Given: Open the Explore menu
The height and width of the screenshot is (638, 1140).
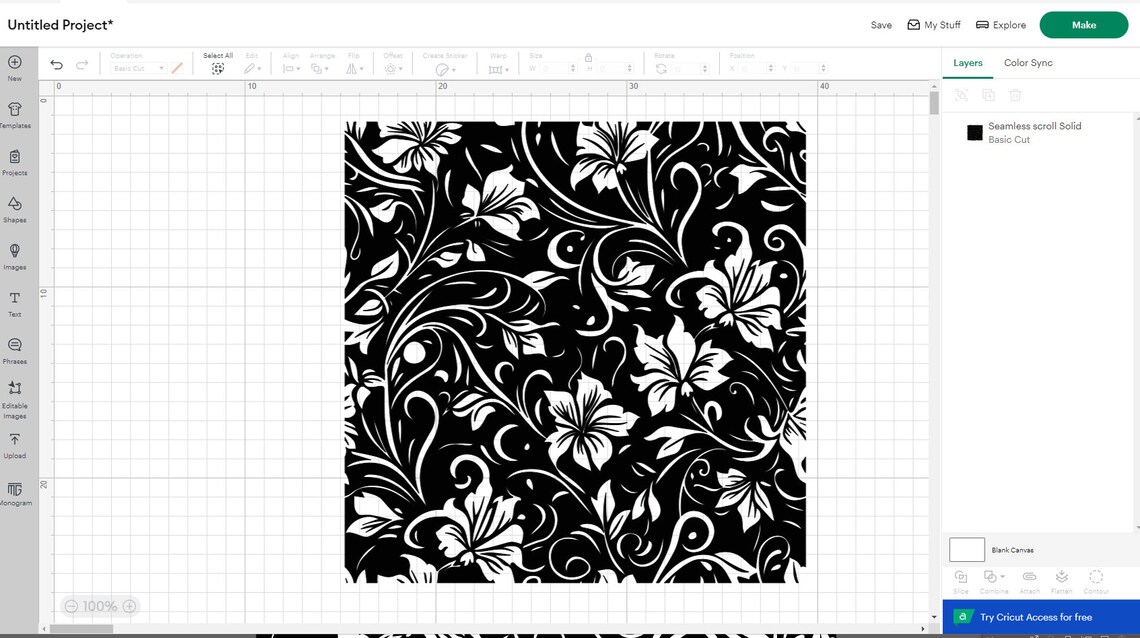Looking at the screenshot, I should point(1000,24).
